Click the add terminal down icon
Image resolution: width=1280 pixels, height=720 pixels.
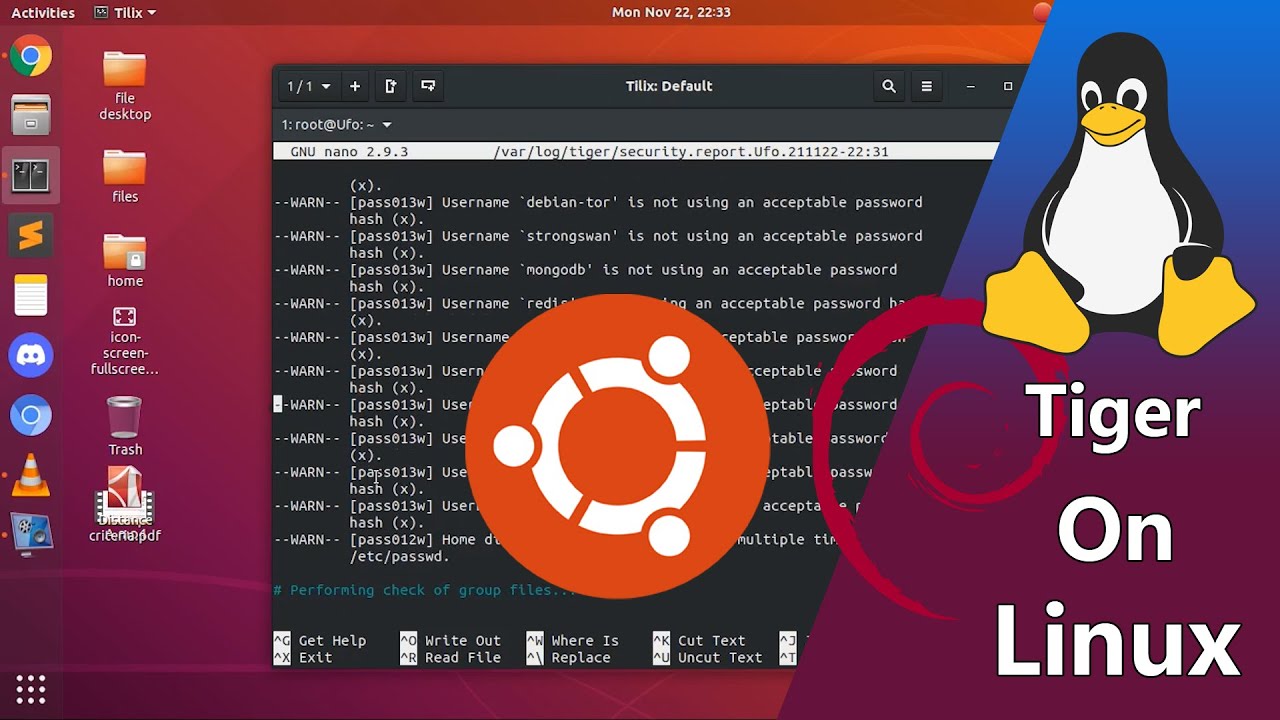428,86
